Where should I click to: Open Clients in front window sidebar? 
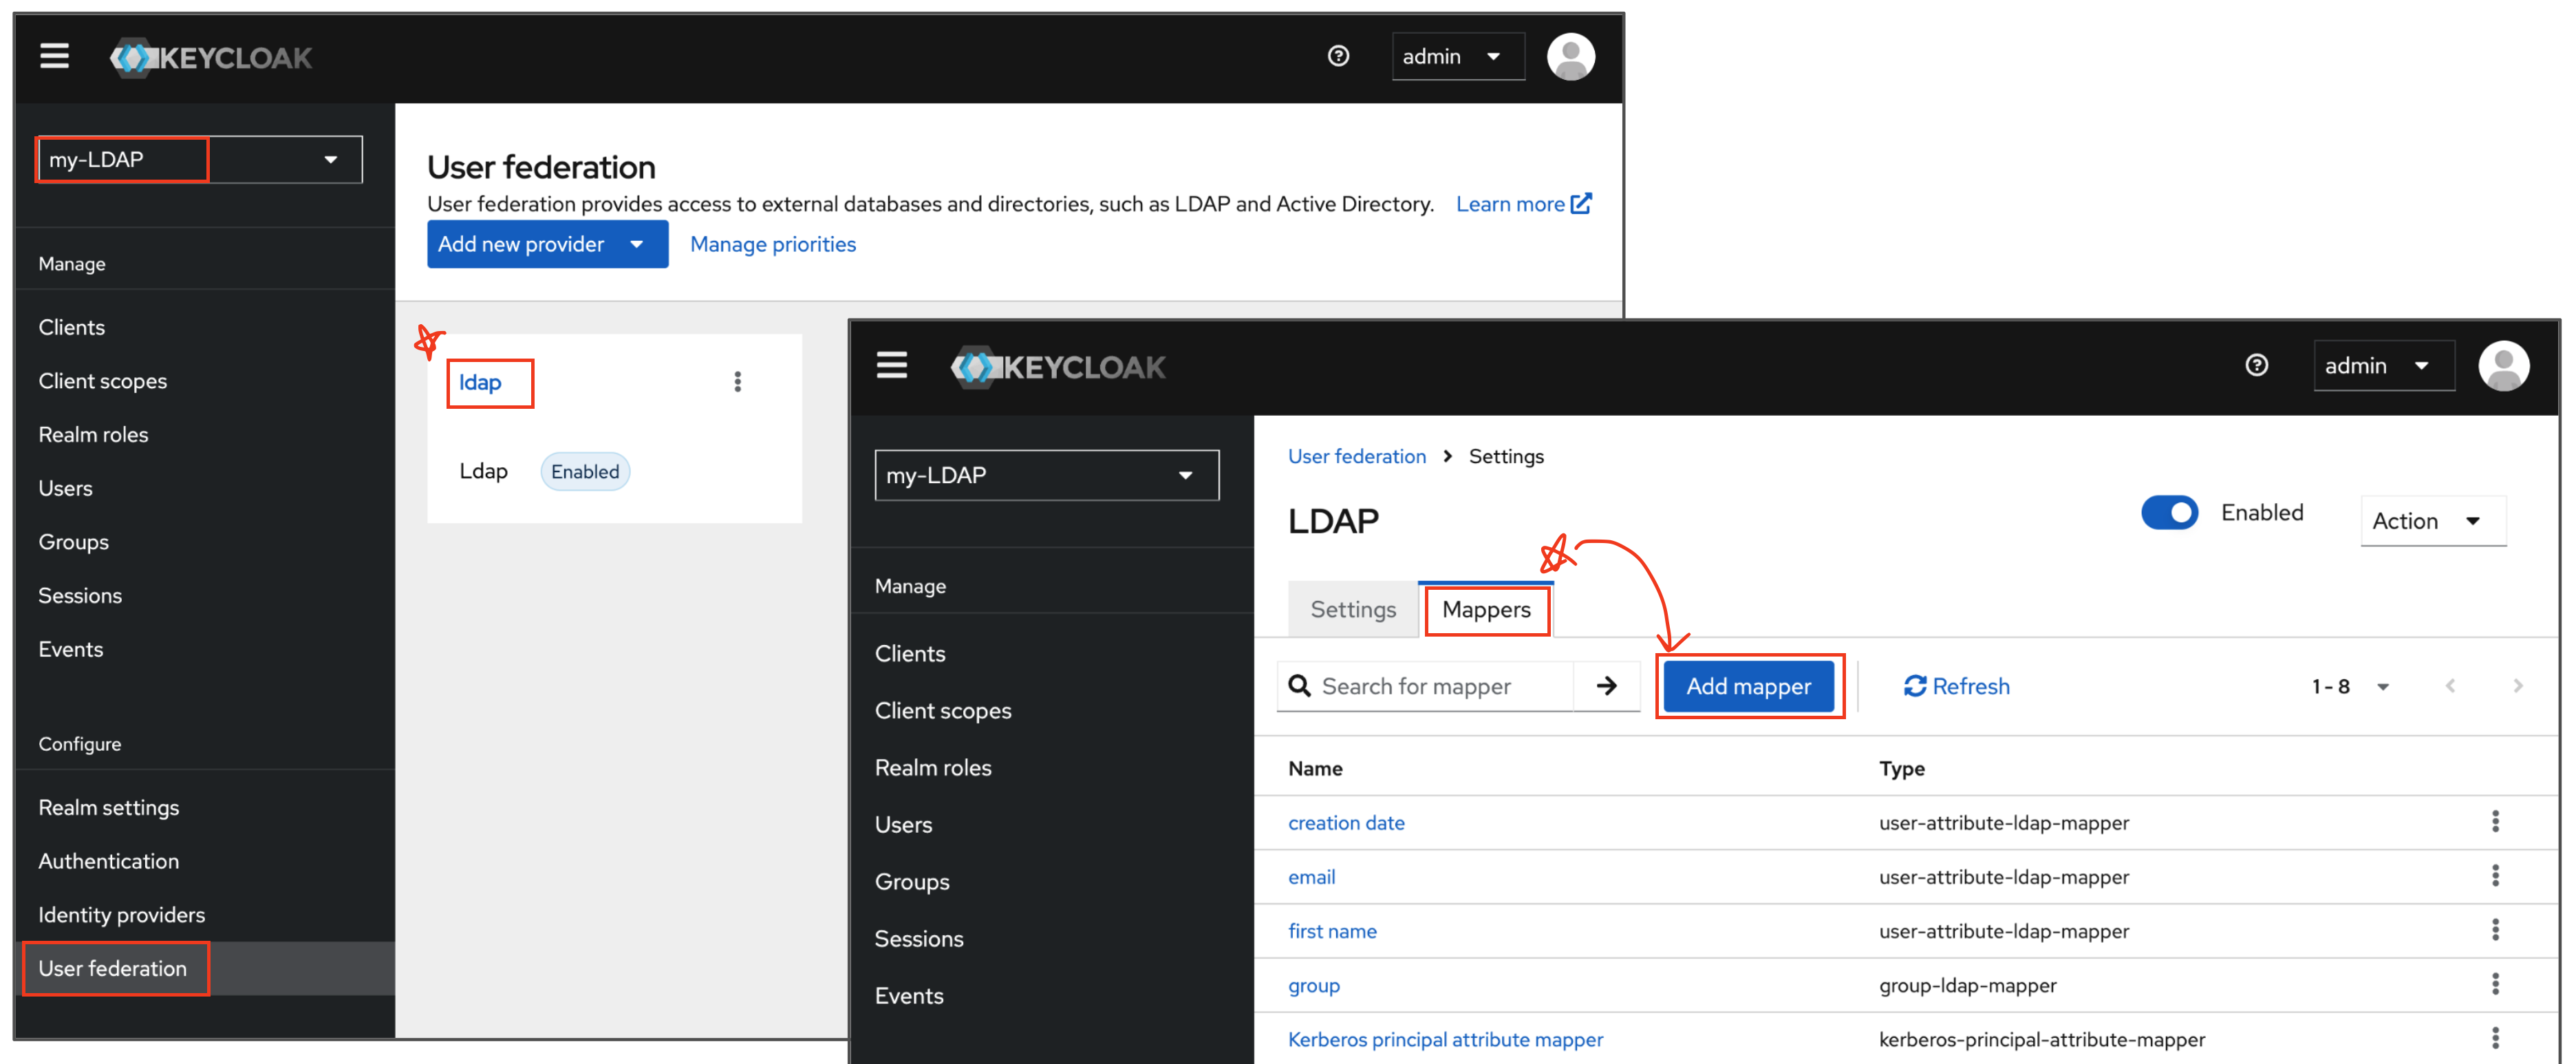pyautogui.click(x=910, y=653)
